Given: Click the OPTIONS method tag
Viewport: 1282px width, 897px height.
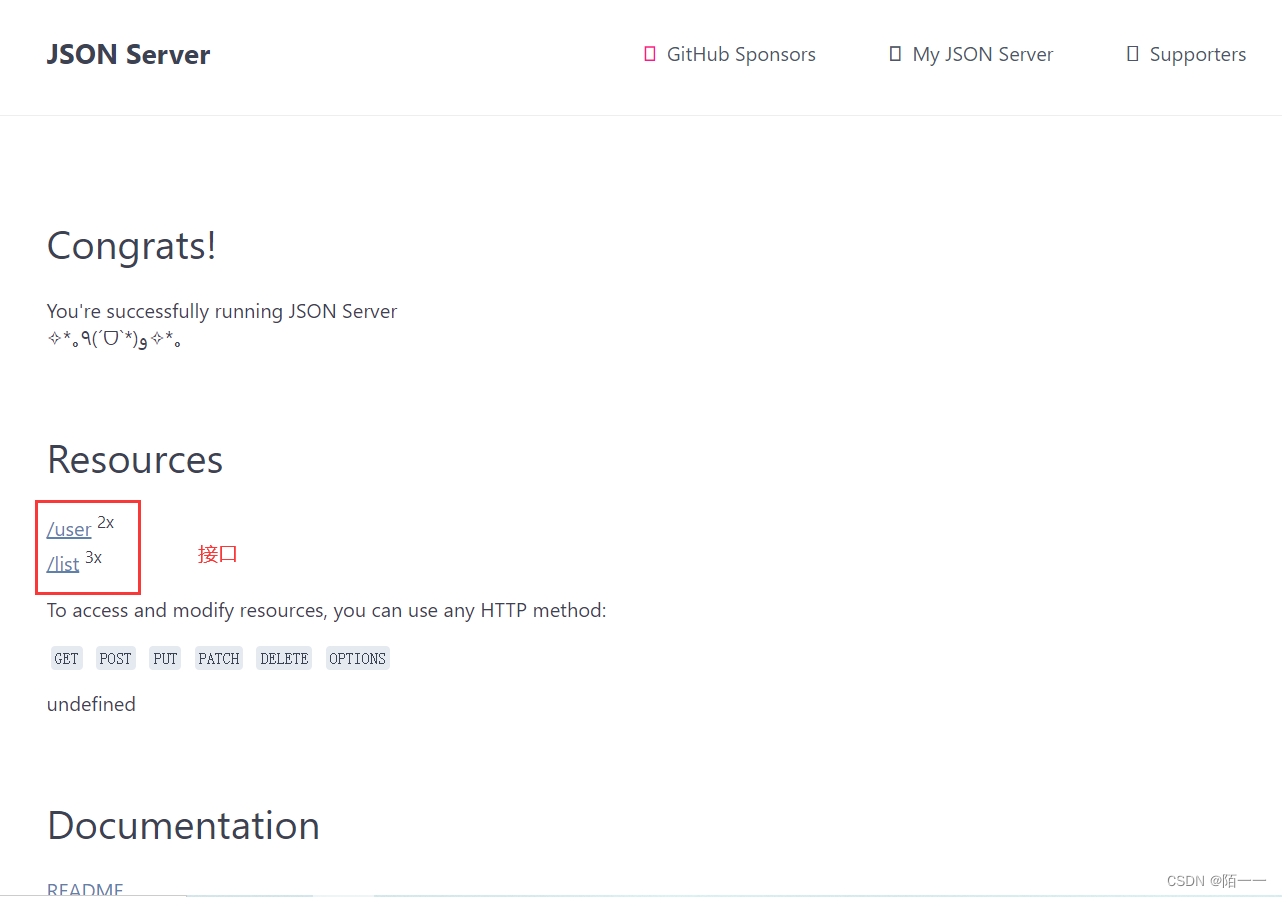Looking at the screenshot, I should point(357,658).
